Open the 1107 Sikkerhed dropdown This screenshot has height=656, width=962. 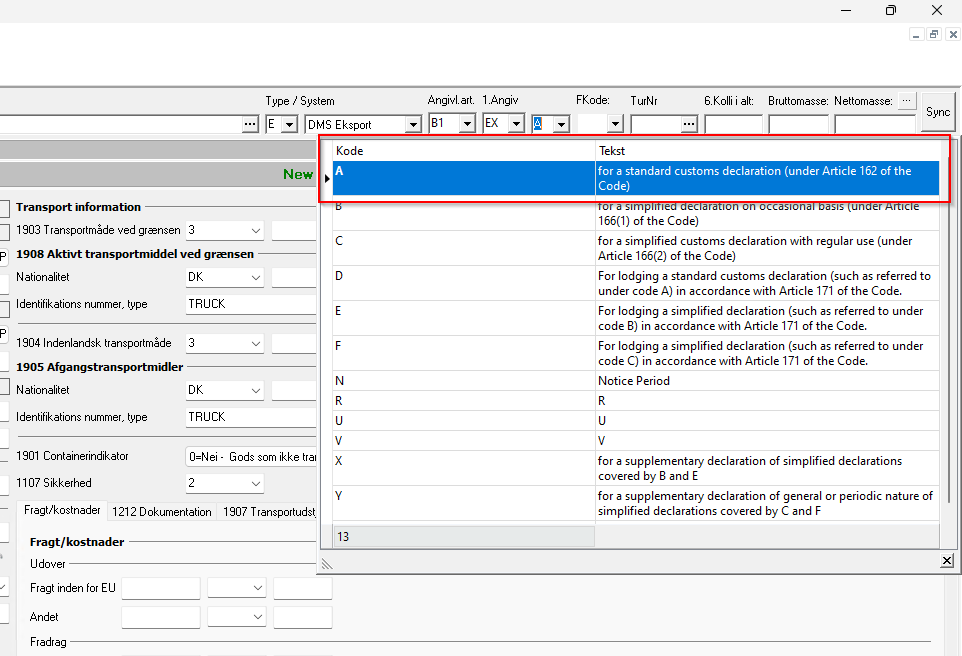(x=256, y=484)
